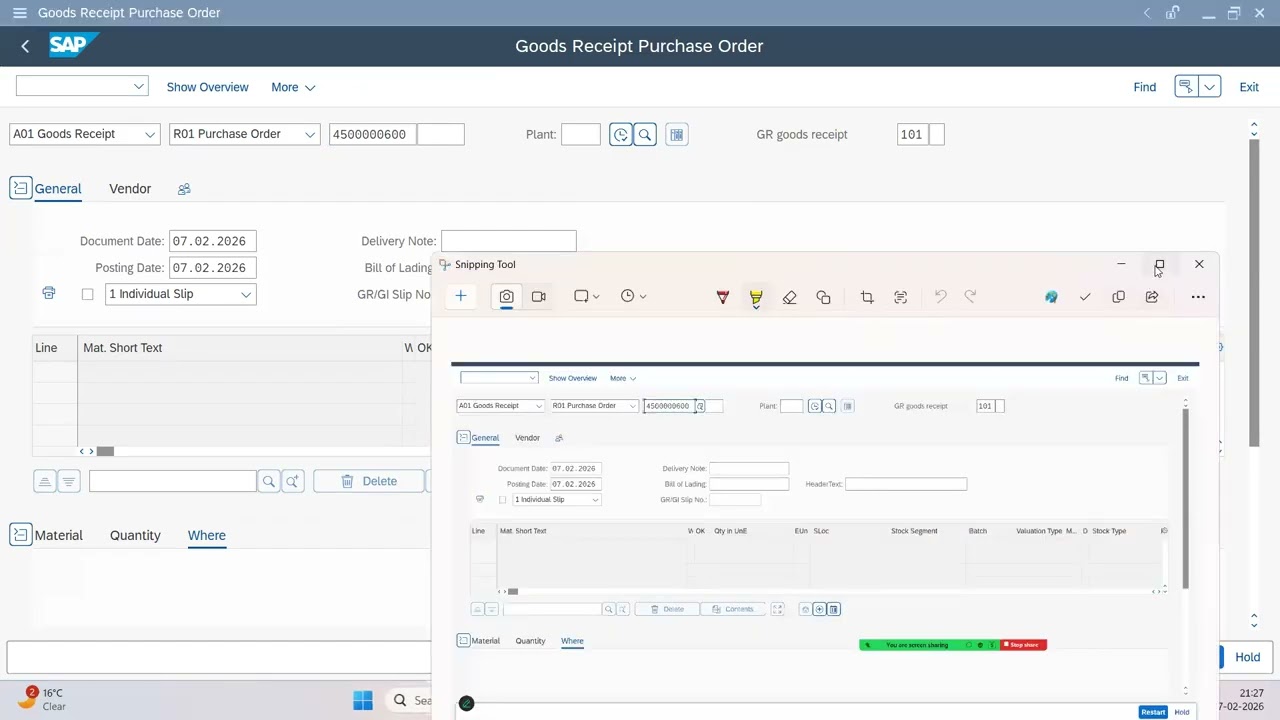Click the item search text field
1280x720 pixels.
[x=172, y=481]
